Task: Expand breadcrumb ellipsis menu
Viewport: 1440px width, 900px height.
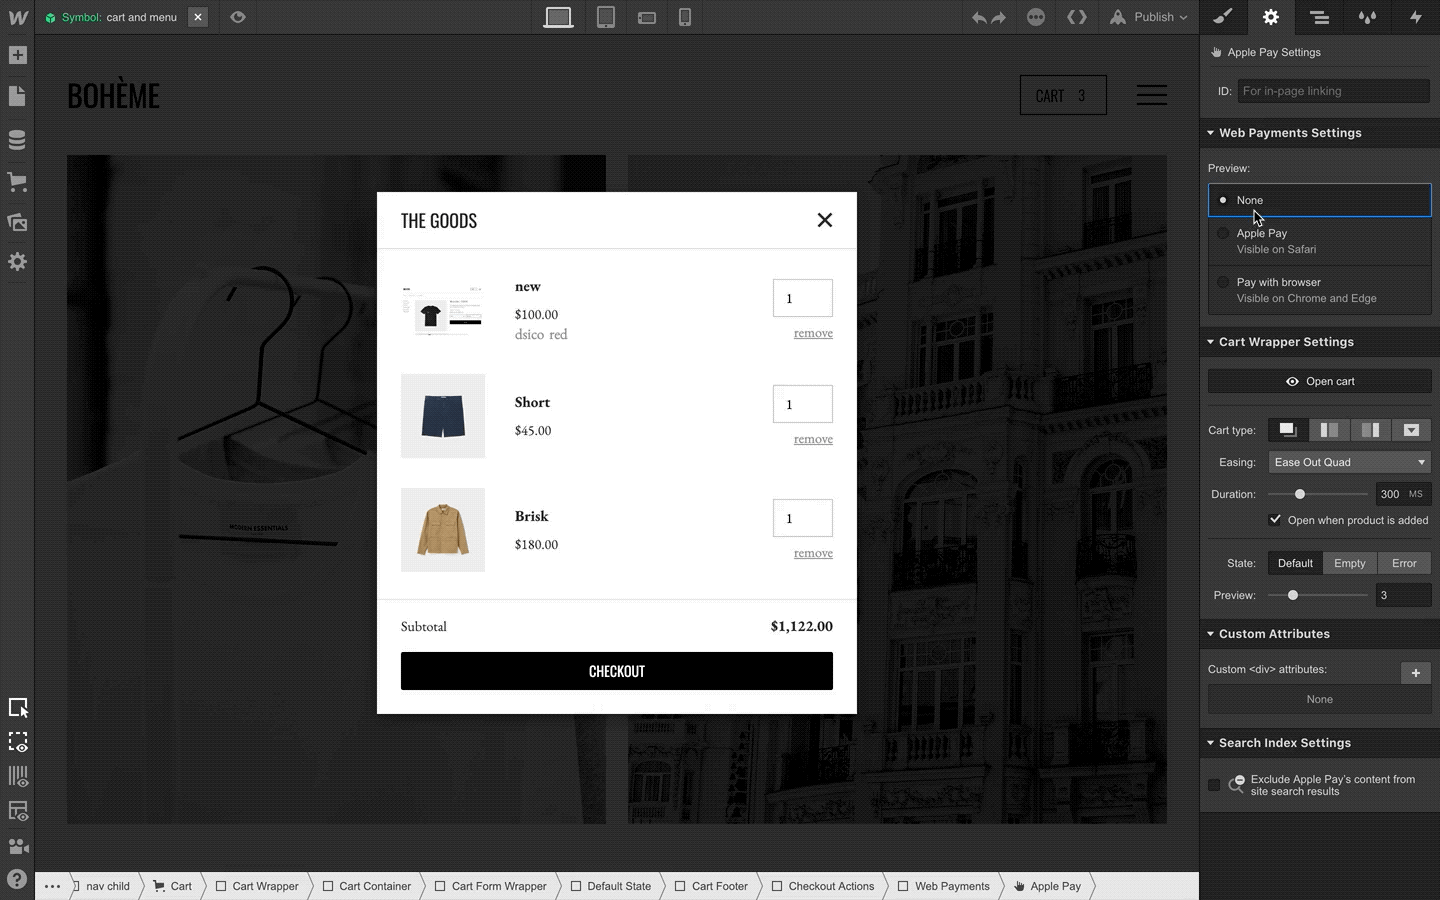Action: pos(52,886)
